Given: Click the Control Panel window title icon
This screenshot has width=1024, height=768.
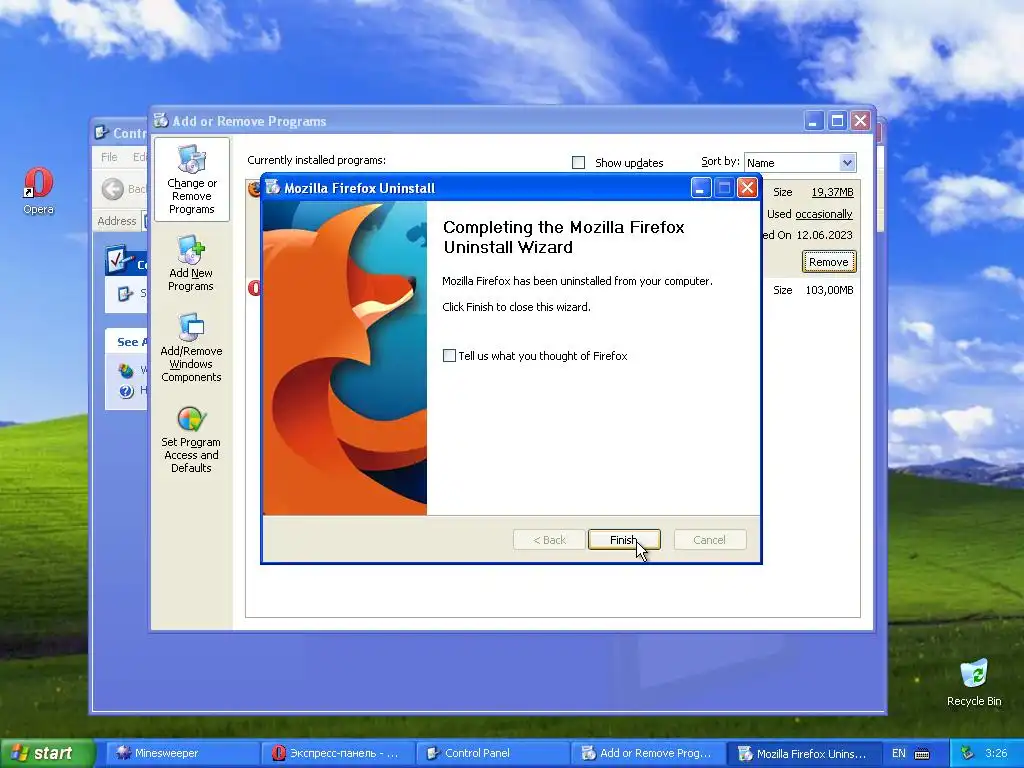Looking at the screenshot, I should click(101, 133).
